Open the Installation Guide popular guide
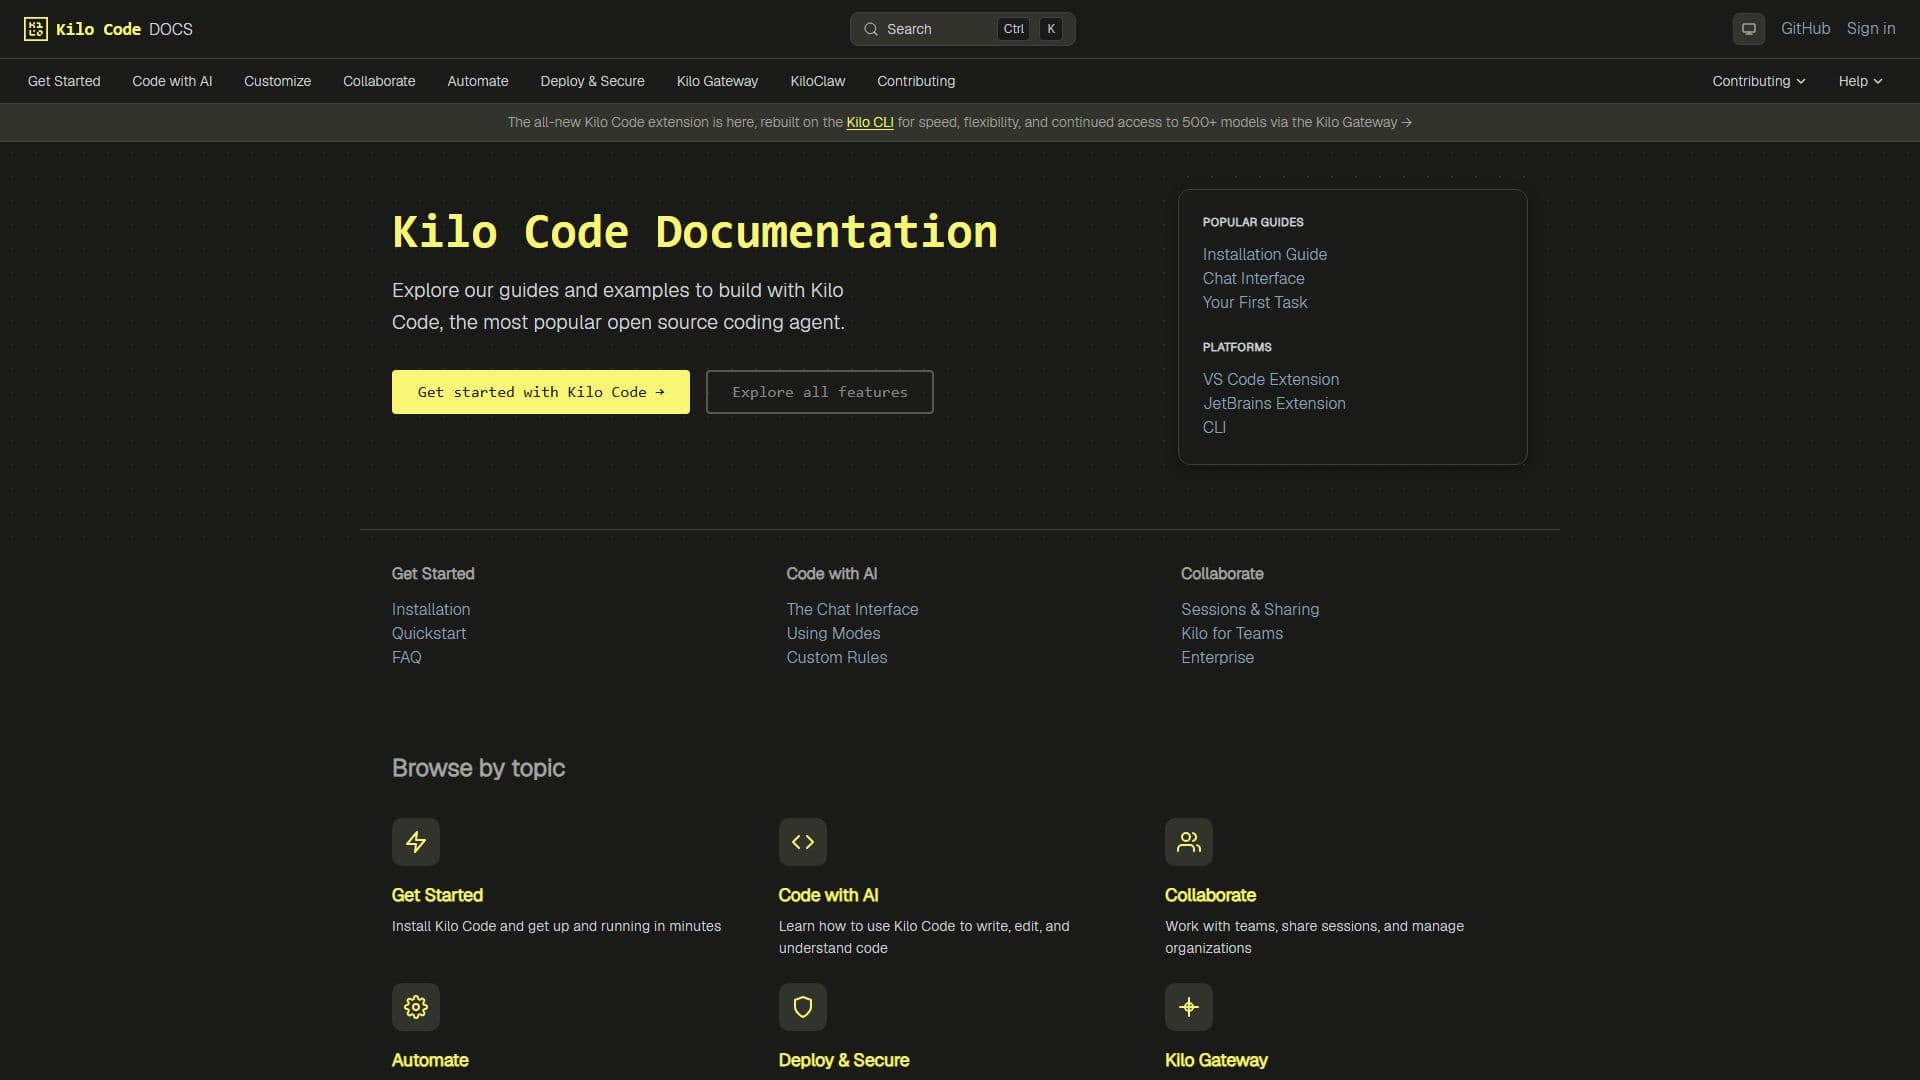Image resolution: width=1920 pixels, height=1080 pixels. pos(1264,254)
